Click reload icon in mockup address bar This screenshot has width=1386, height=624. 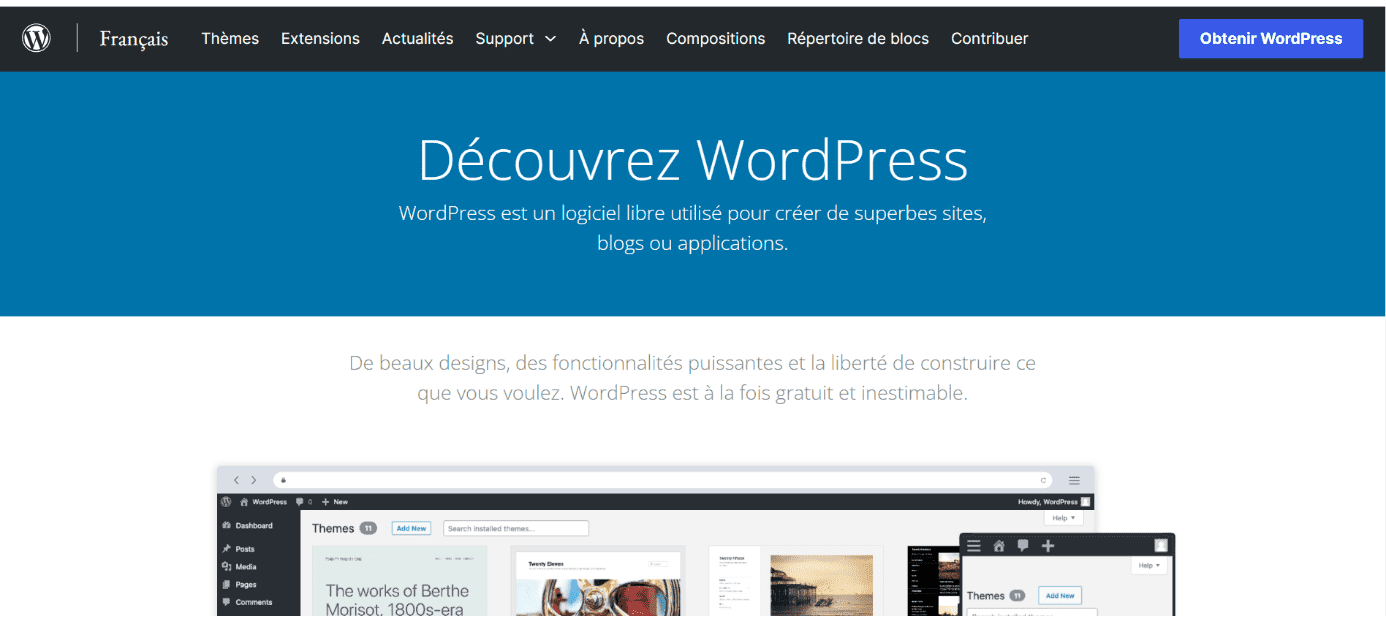[x=1044, y=480]
